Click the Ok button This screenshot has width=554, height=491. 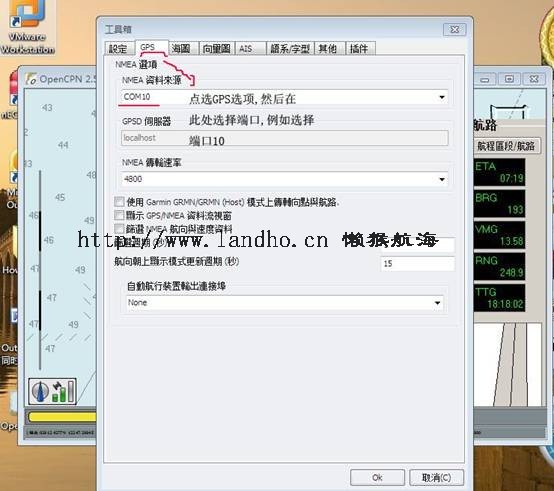pyautogui.click(x=377, y=478)
